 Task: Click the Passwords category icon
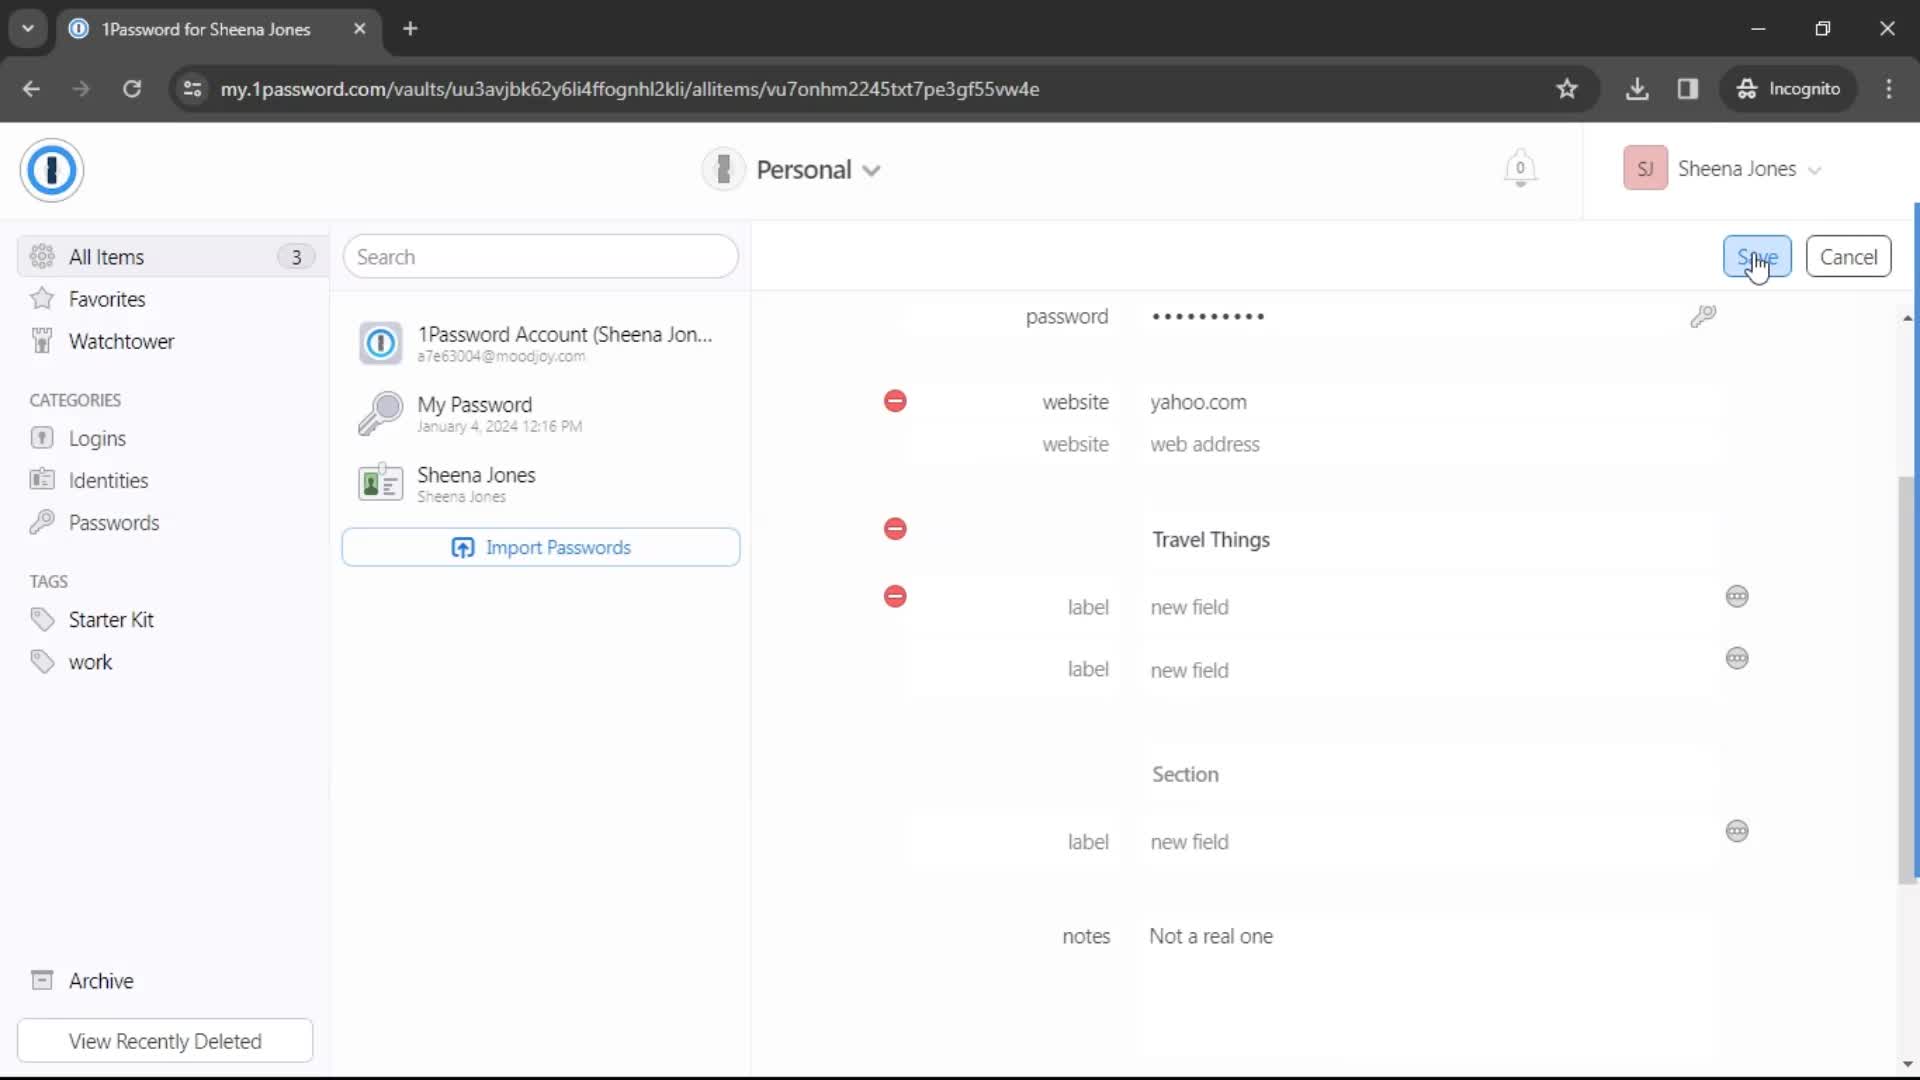click(x=42, y=522)
